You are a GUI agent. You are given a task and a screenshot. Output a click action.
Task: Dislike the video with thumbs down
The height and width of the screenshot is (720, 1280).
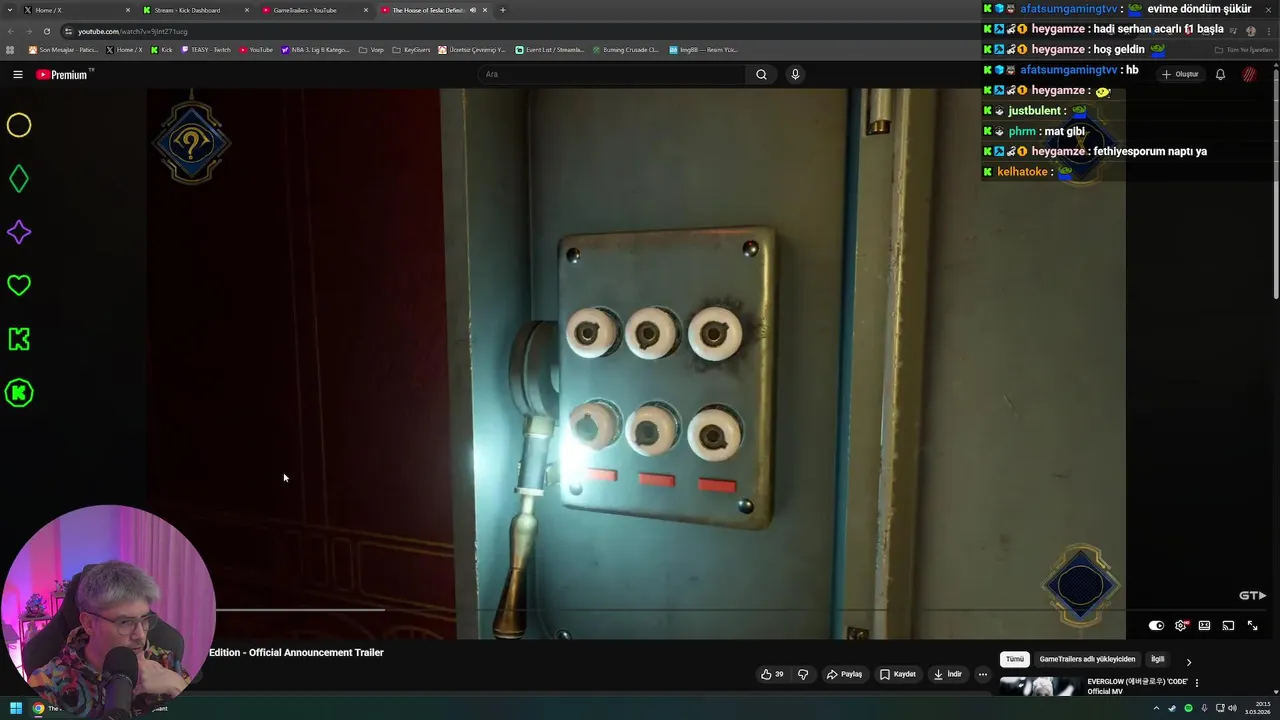(803, 674)
